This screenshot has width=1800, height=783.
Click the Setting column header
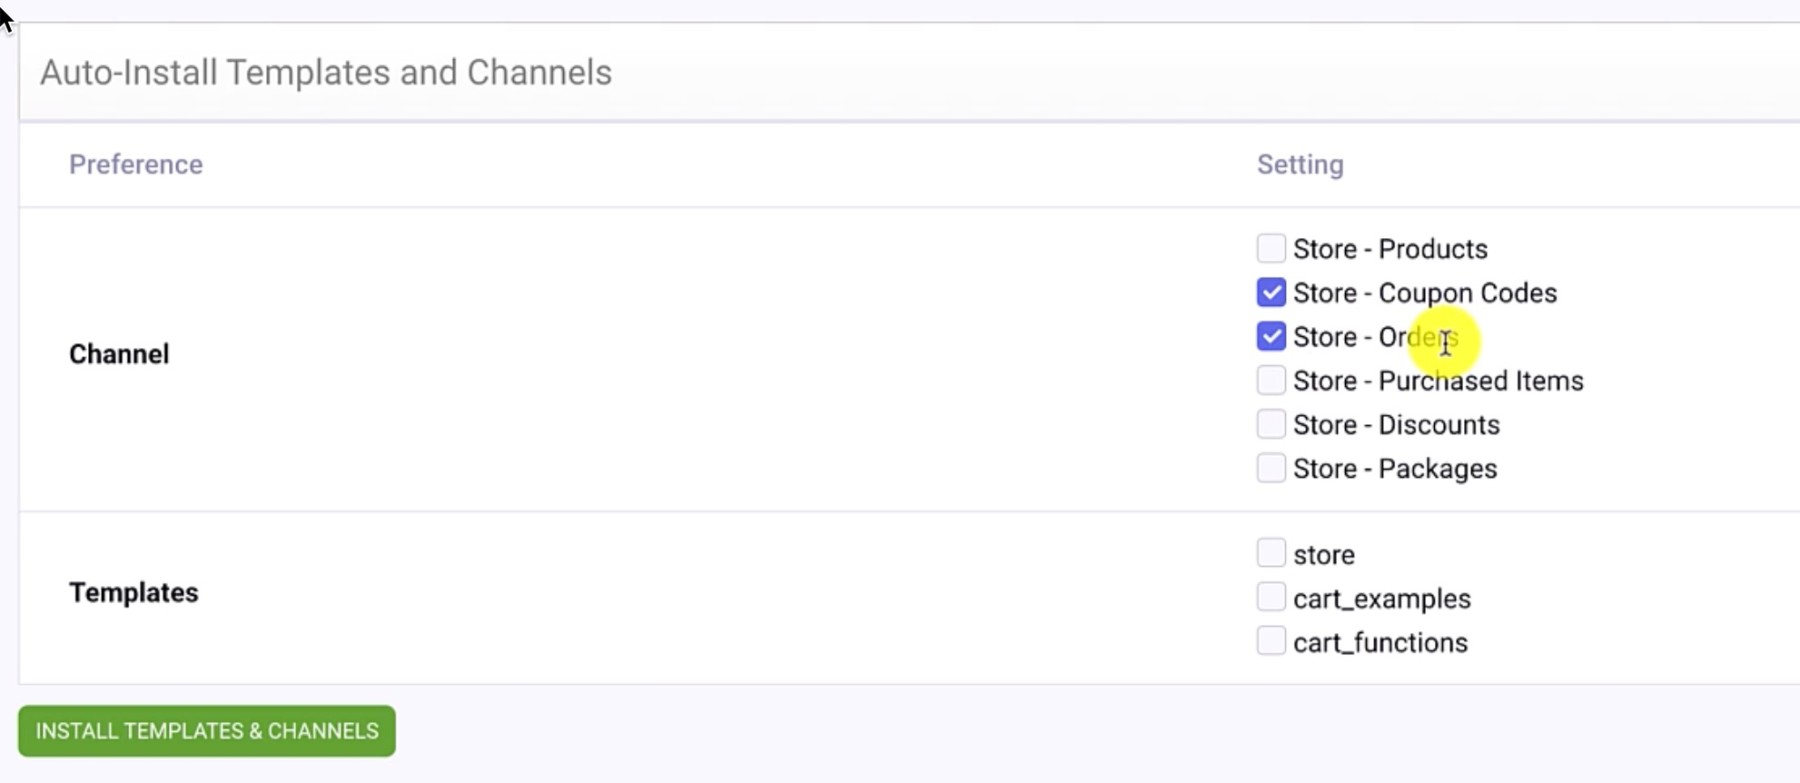pyautogui.click(x=1300, y=164)
